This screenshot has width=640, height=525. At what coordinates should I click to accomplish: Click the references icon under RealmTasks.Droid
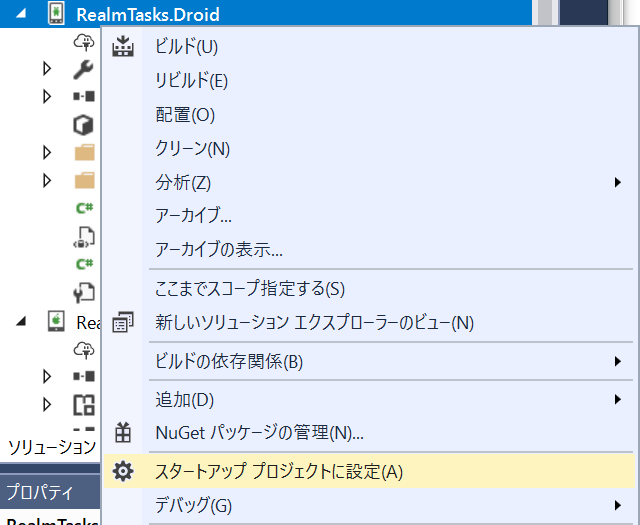click(x=84, y=96)
